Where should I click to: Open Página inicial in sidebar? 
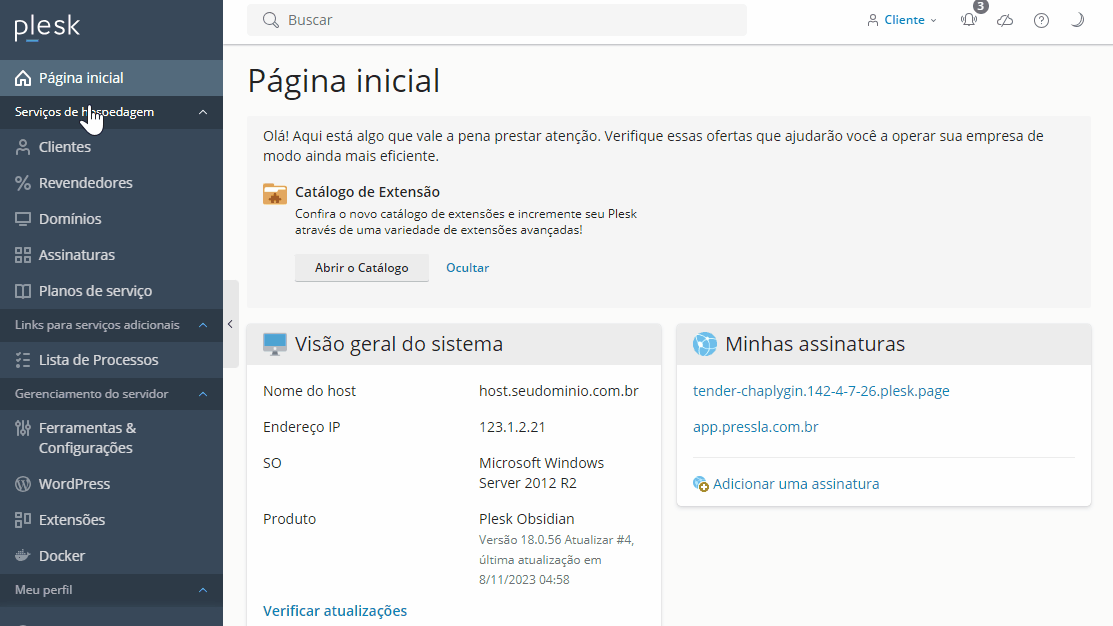click(111, 78)
